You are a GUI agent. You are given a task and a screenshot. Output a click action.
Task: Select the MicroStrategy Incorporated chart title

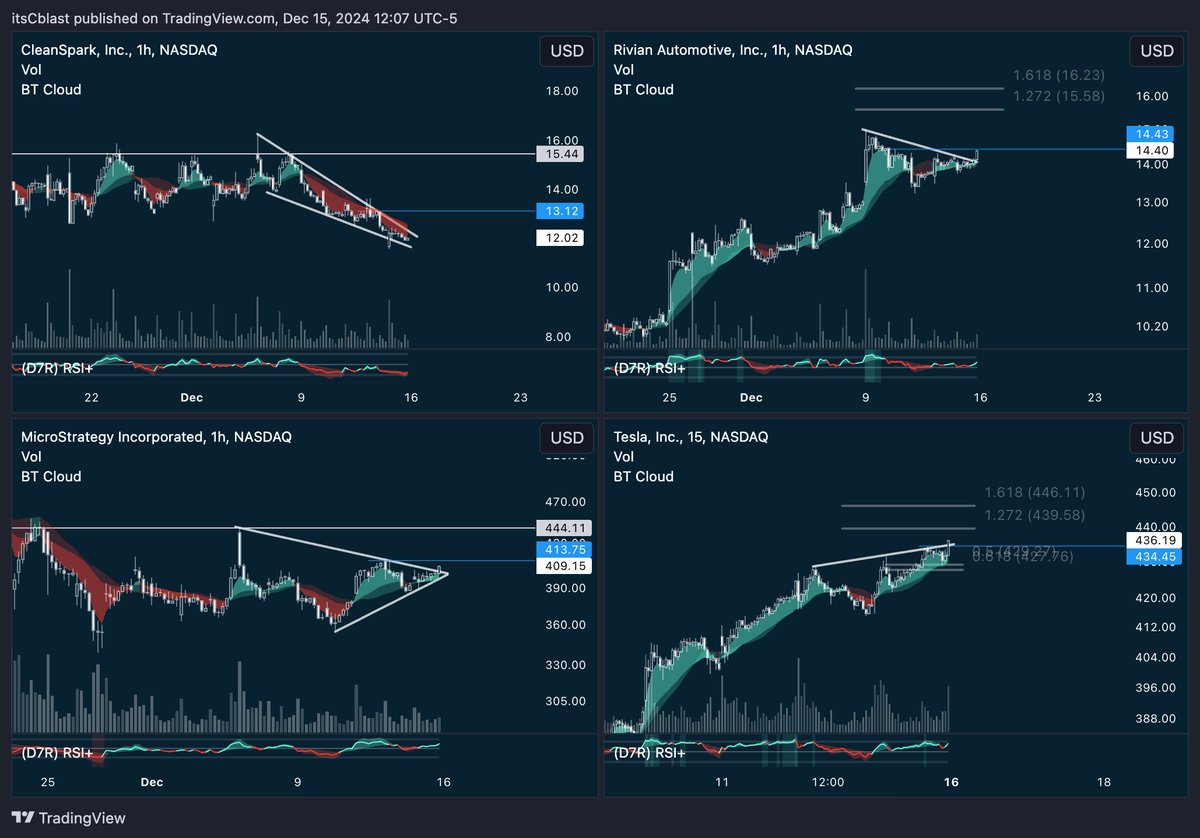[x=156, y=436]
